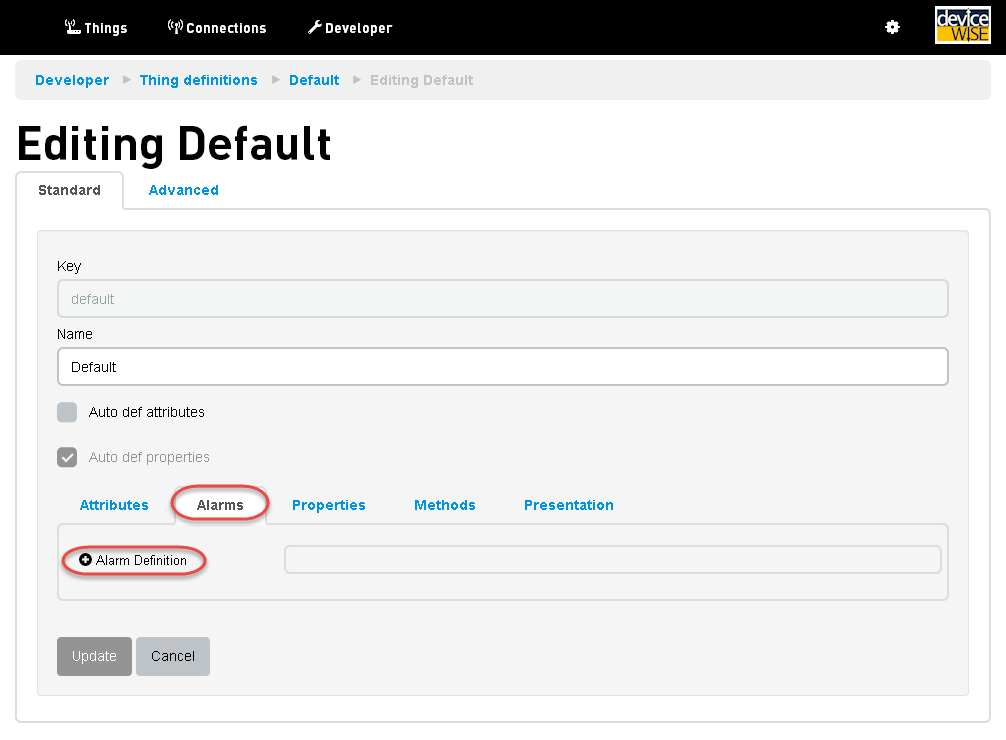
Task: Open the Things menu
Action: pyautogui.click(x=96, y=28)
